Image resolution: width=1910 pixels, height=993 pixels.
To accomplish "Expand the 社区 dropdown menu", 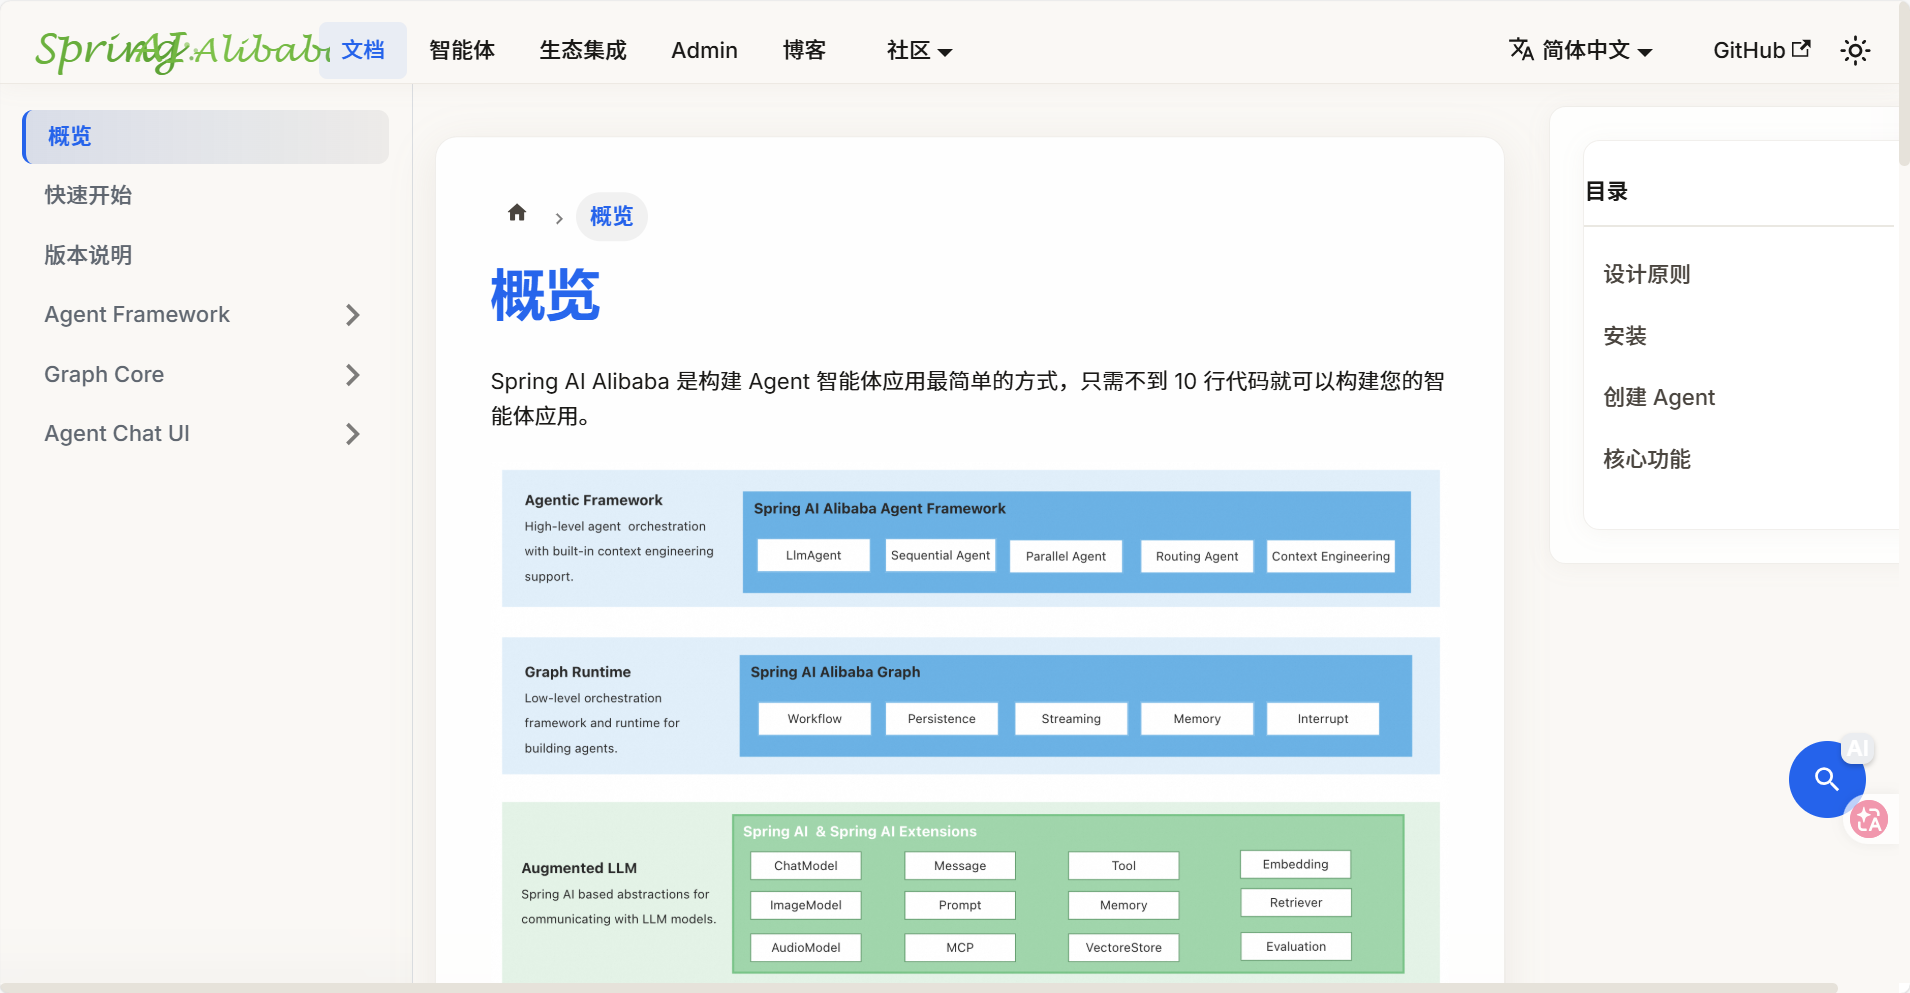I will click(x=919, y=50).
